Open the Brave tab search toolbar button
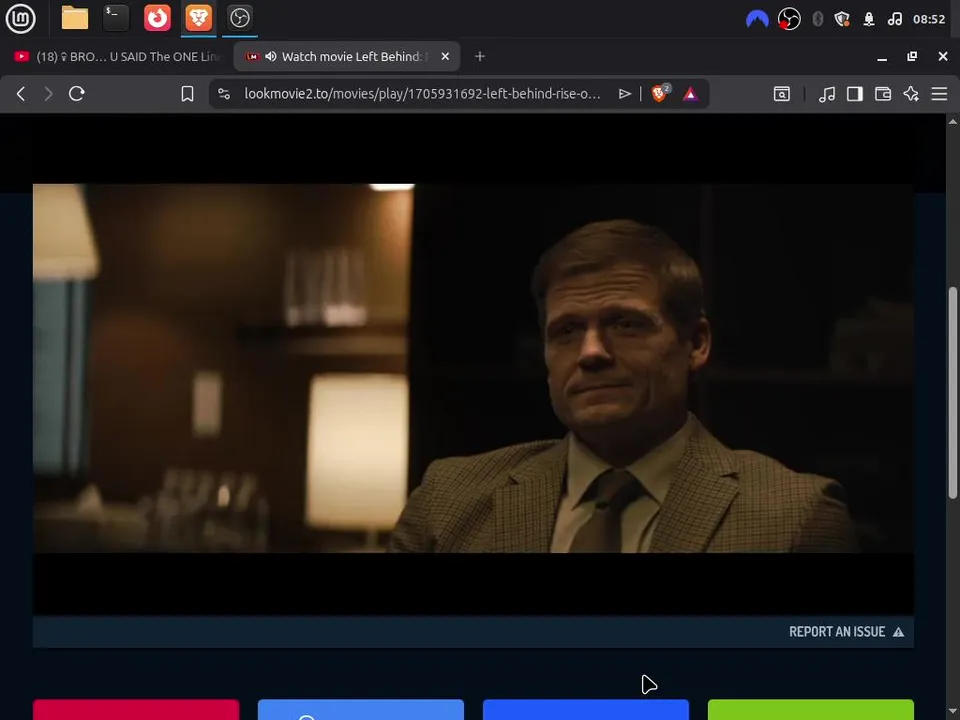 click(782, 94)
